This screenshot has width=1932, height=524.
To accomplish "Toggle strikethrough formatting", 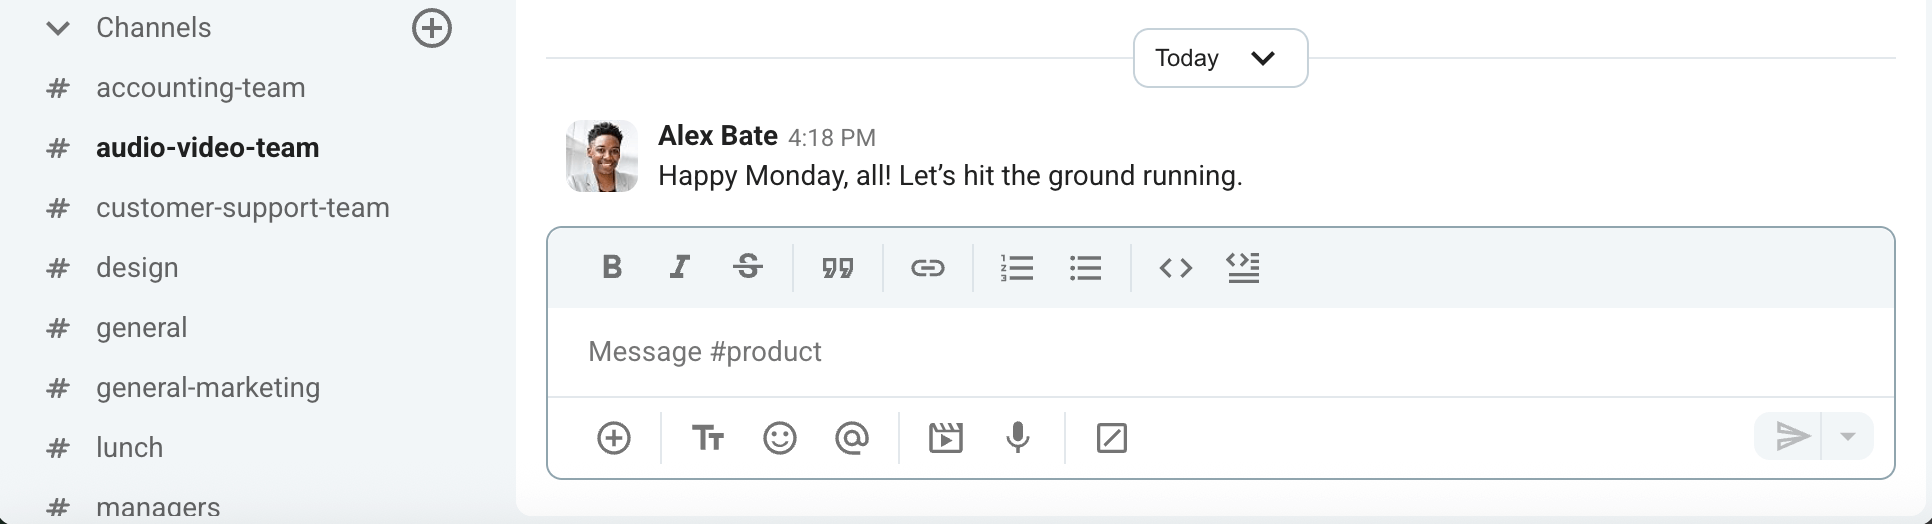I will (748, 267).
